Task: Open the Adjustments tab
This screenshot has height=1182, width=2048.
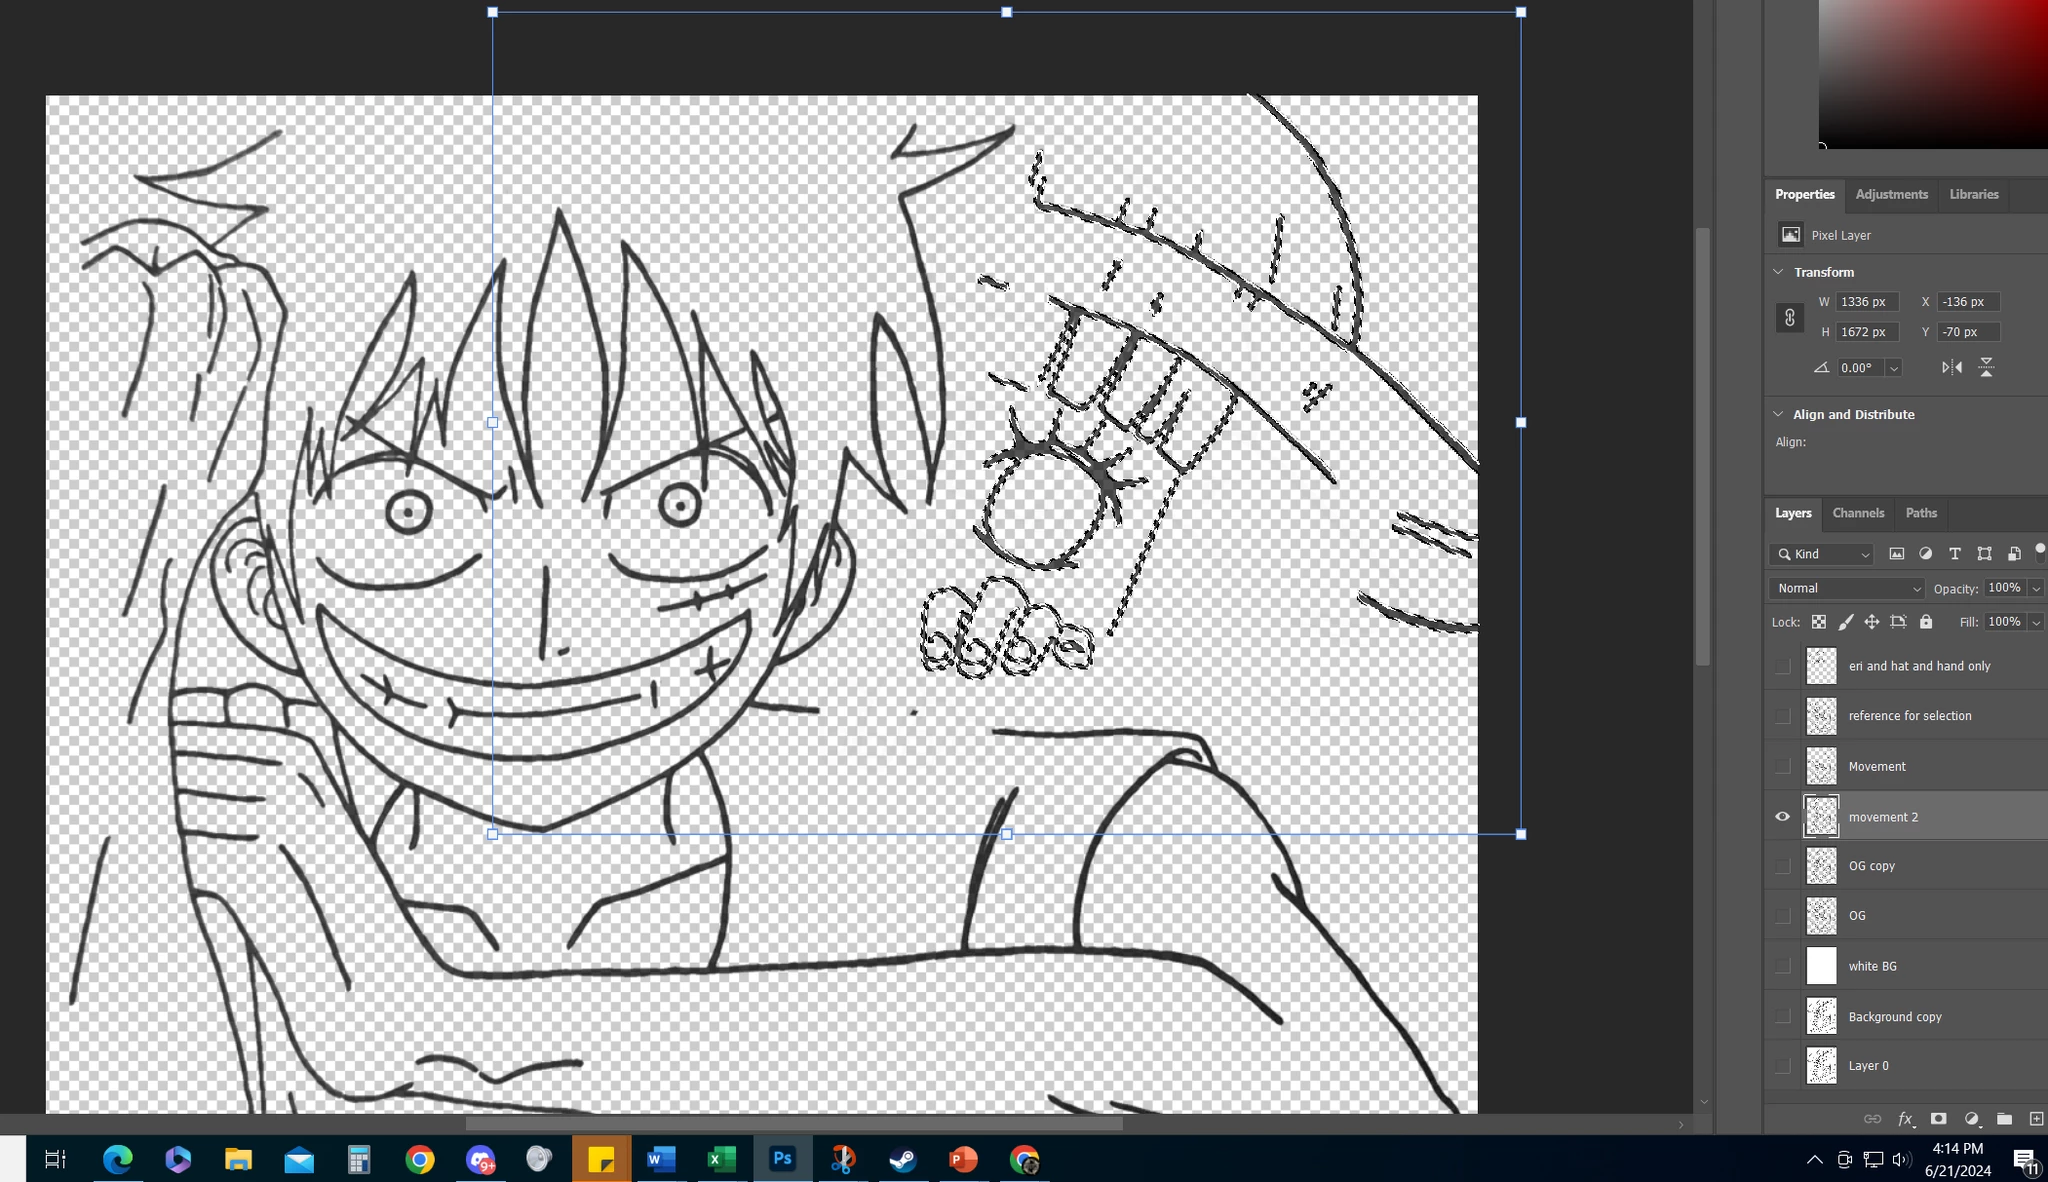Action: click(x=1891, y=195)
